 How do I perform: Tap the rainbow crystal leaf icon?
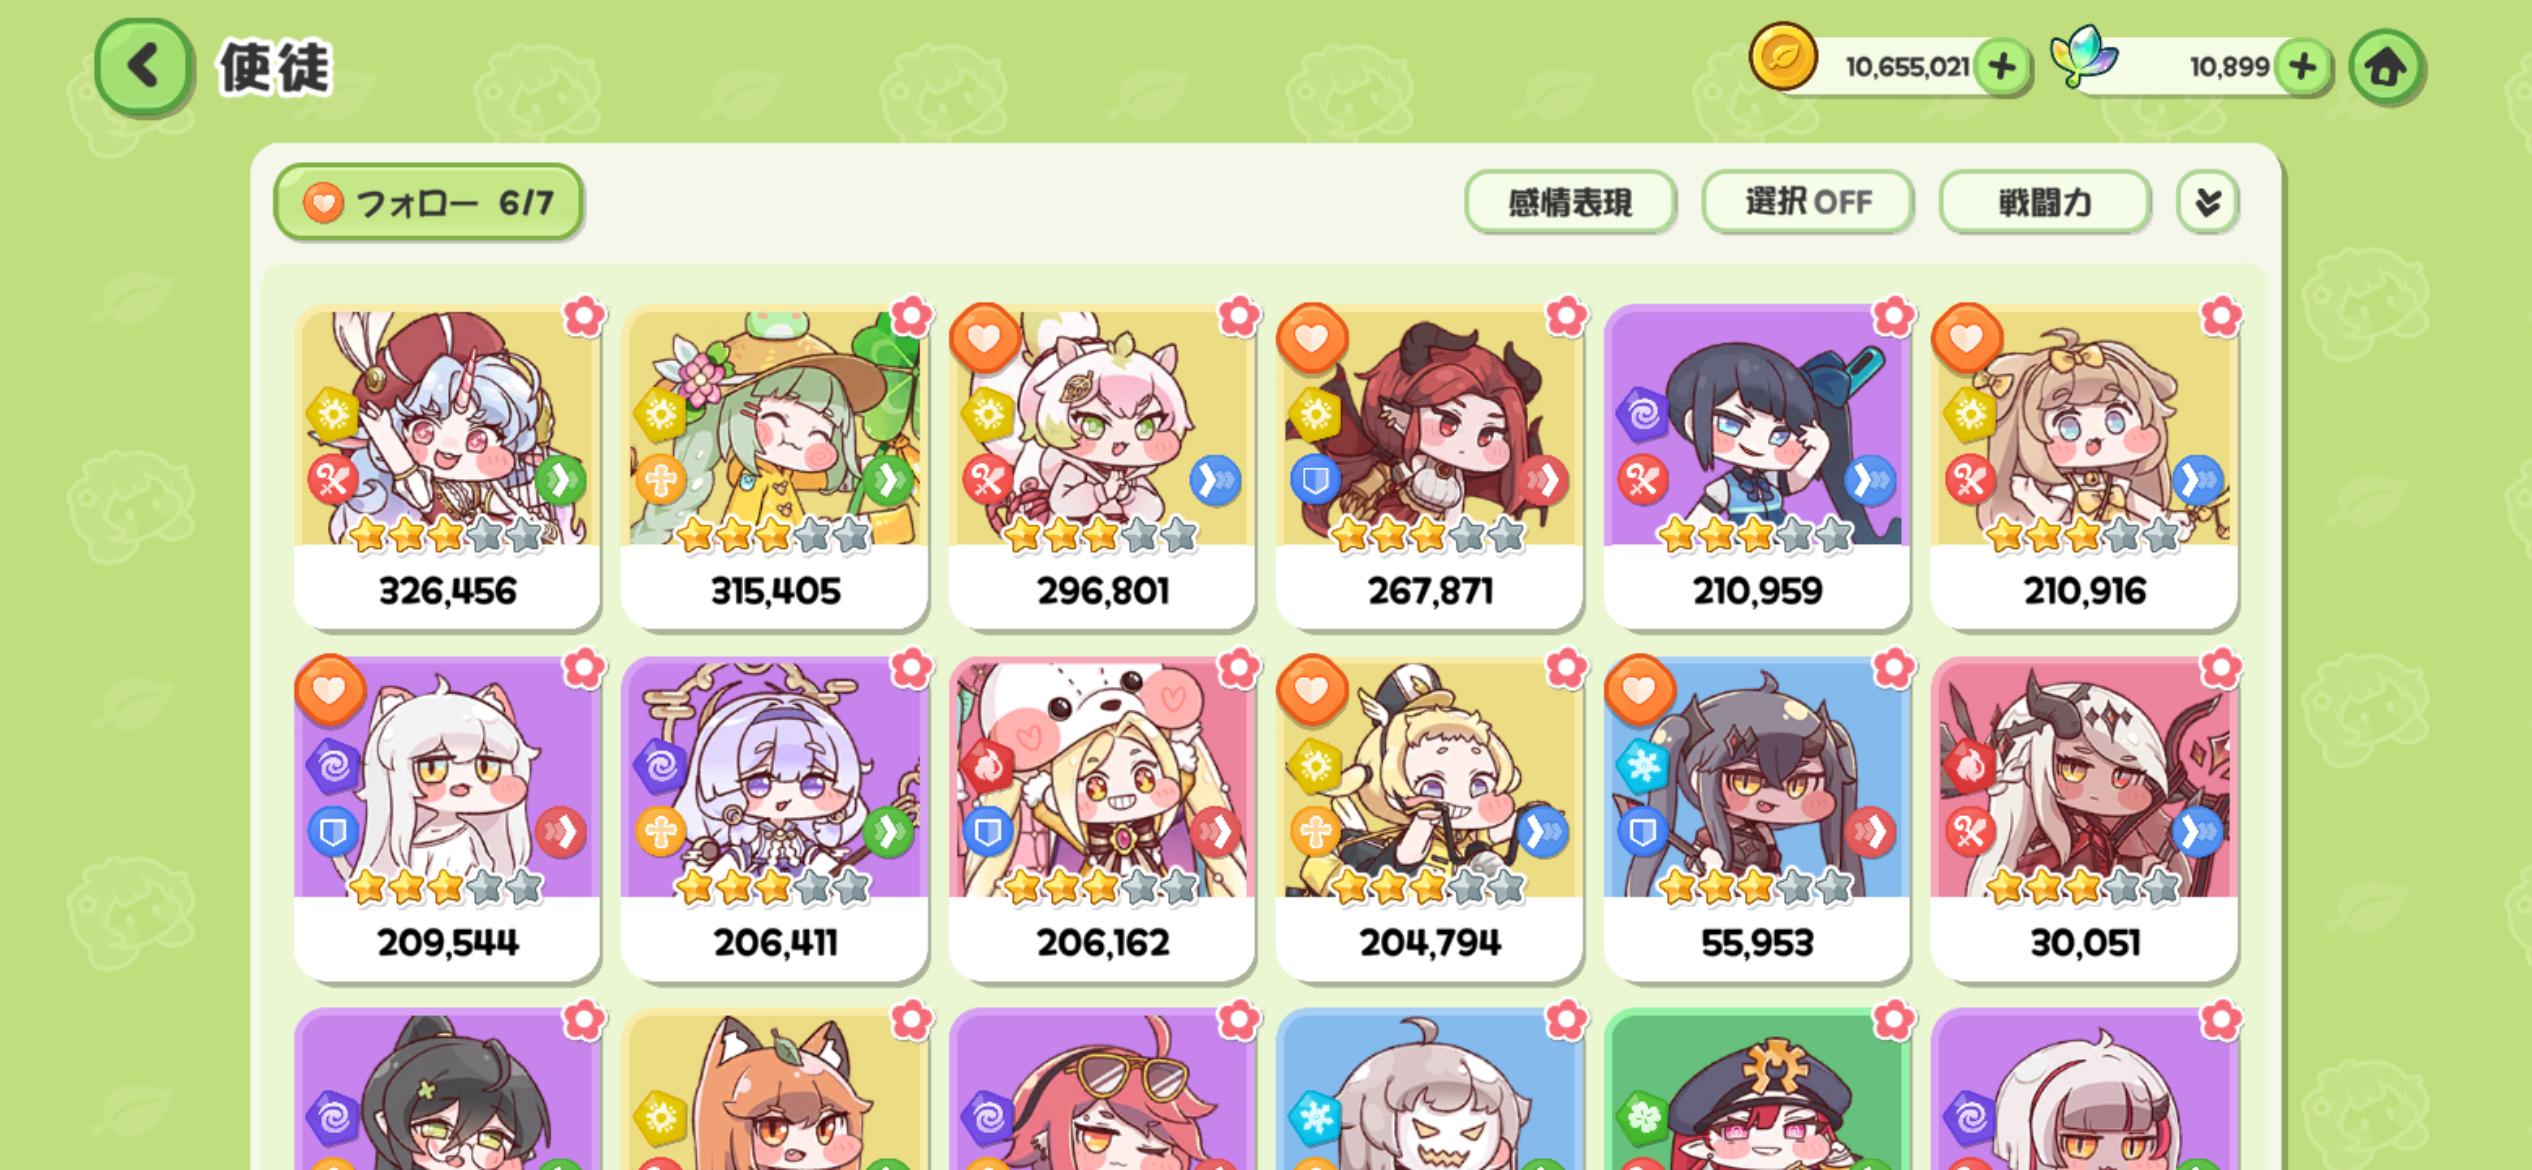(x=2083, y=57)
